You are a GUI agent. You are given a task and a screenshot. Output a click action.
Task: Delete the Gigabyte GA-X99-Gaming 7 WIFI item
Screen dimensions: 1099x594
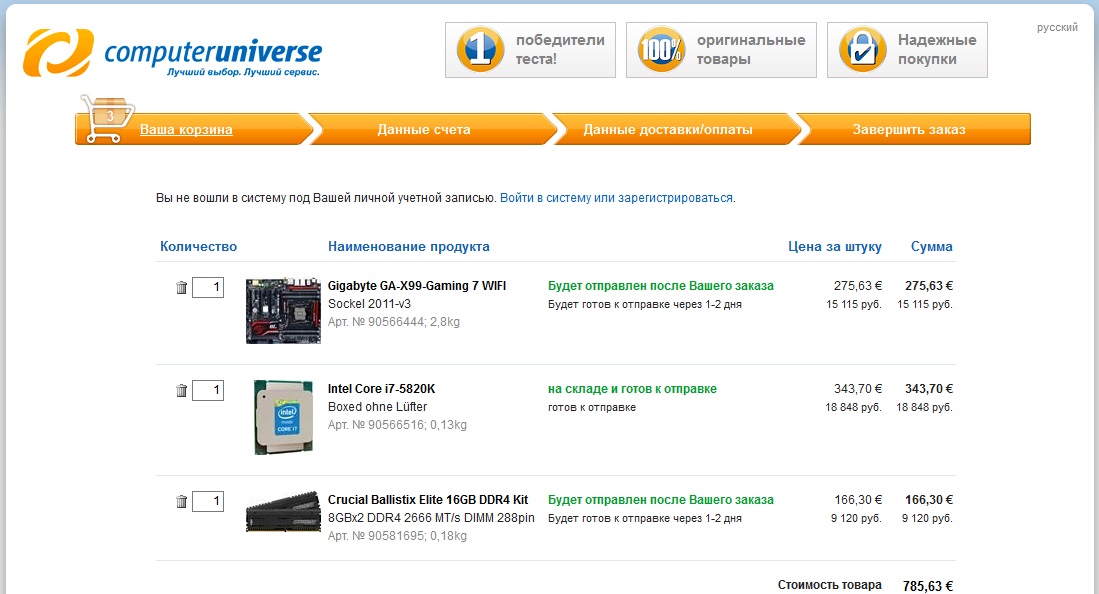pyautogui.click(x=182, y=288)
